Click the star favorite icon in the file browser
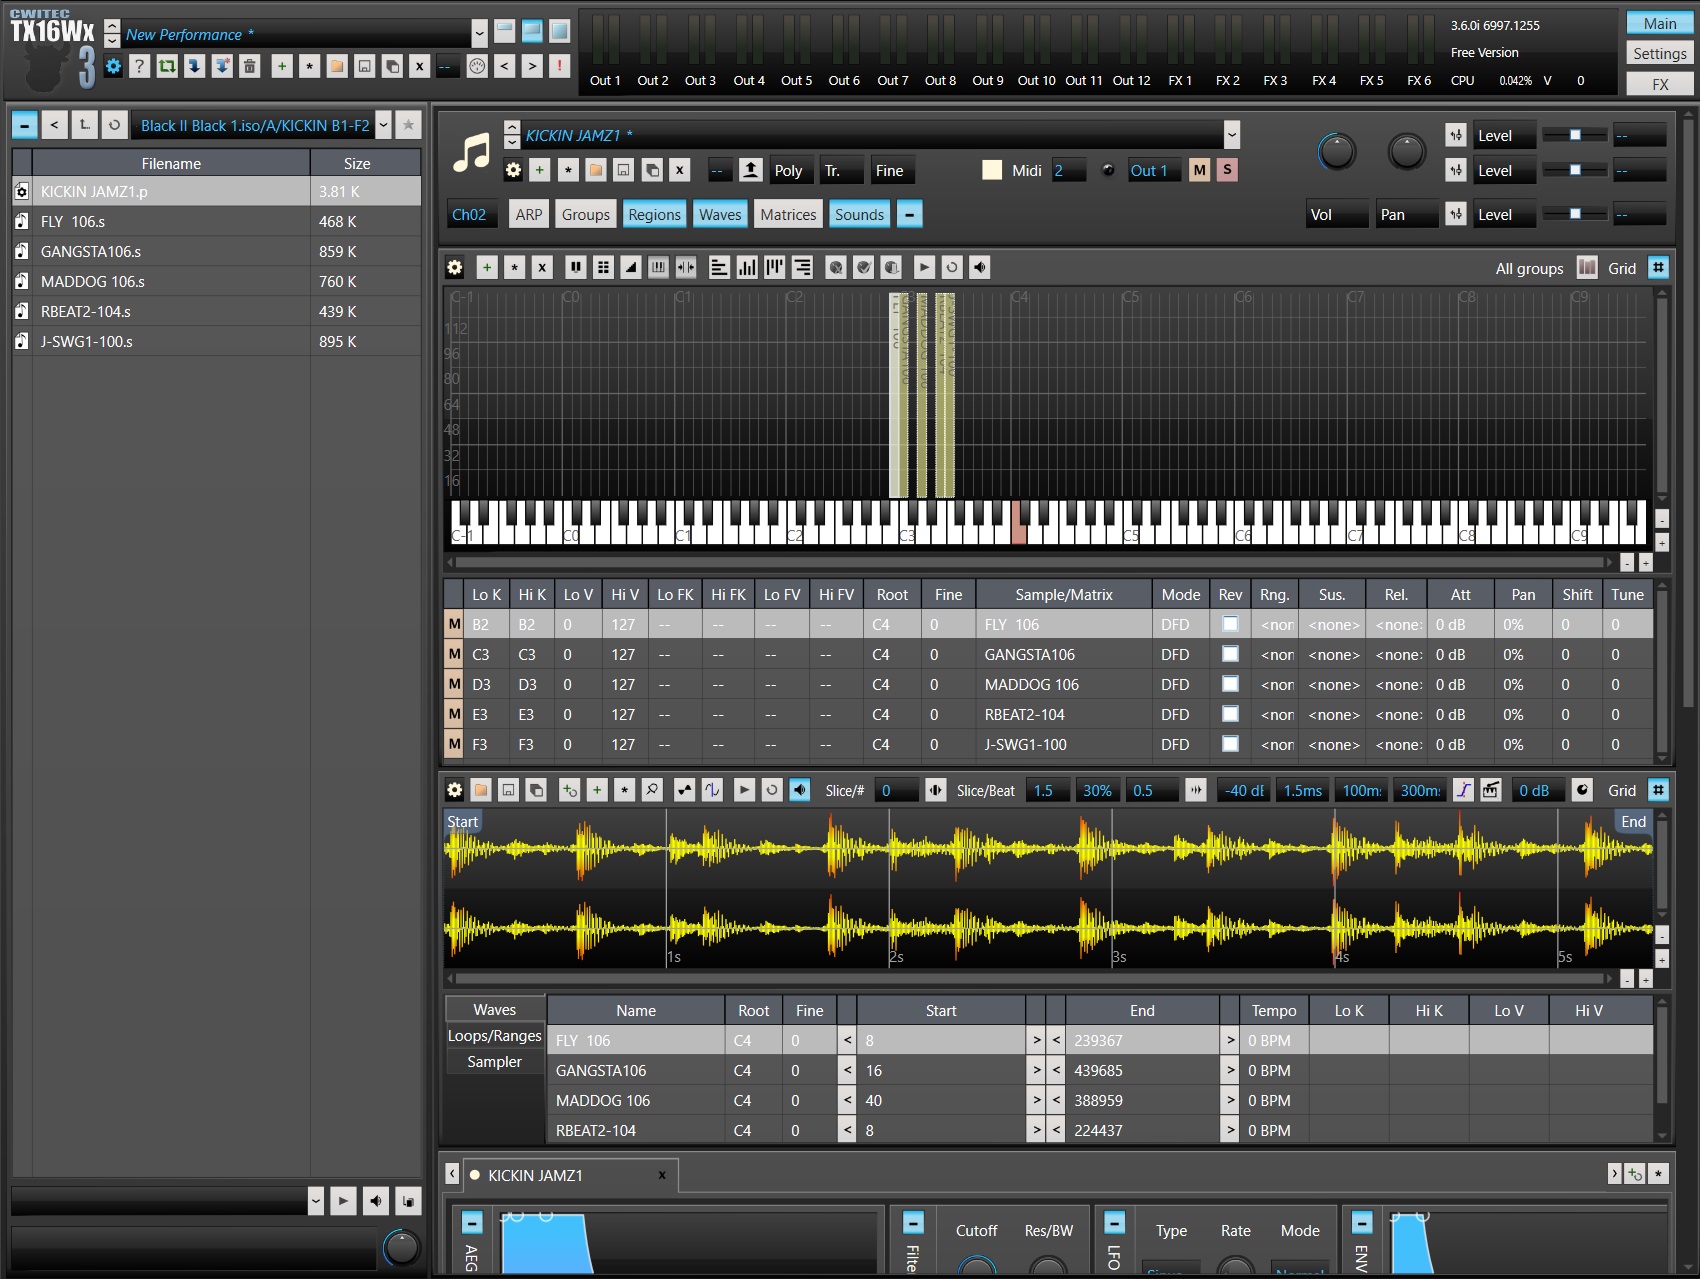Screen dimensions: 1700x1279 coord(408,125)
